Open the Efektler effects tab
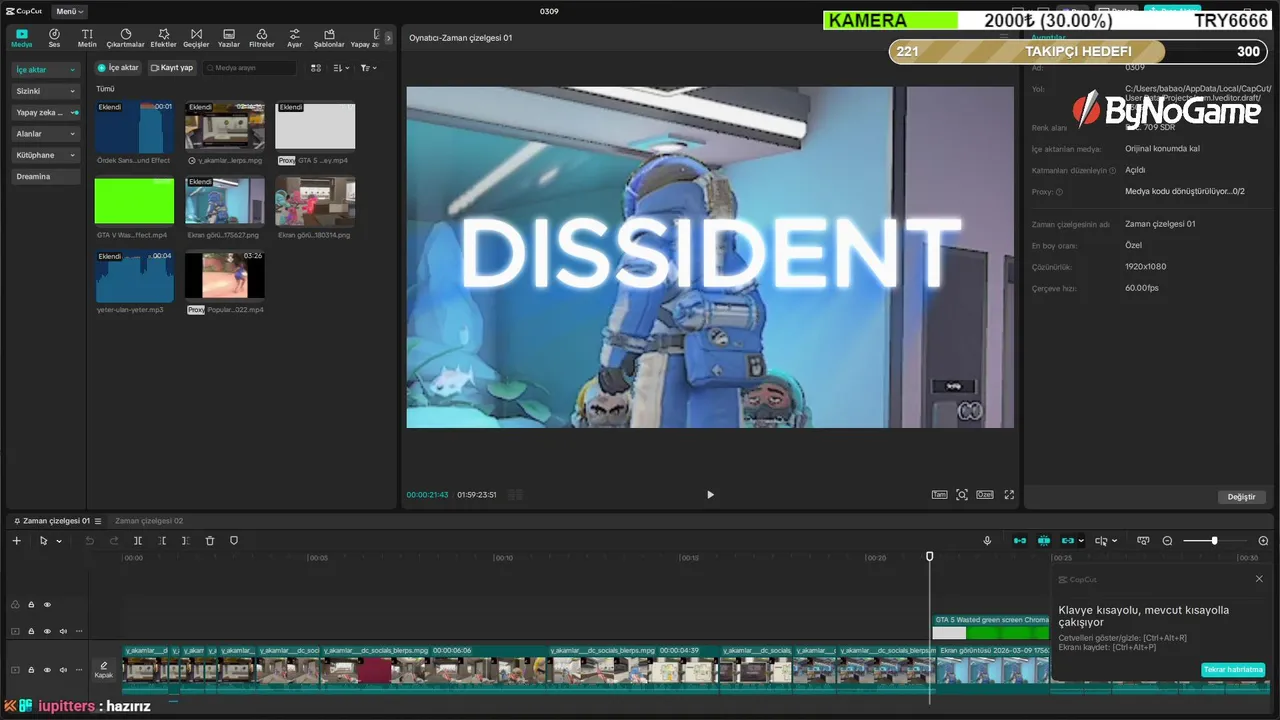The width and height of the screenshot is (1280, 720). pos(163,38)
